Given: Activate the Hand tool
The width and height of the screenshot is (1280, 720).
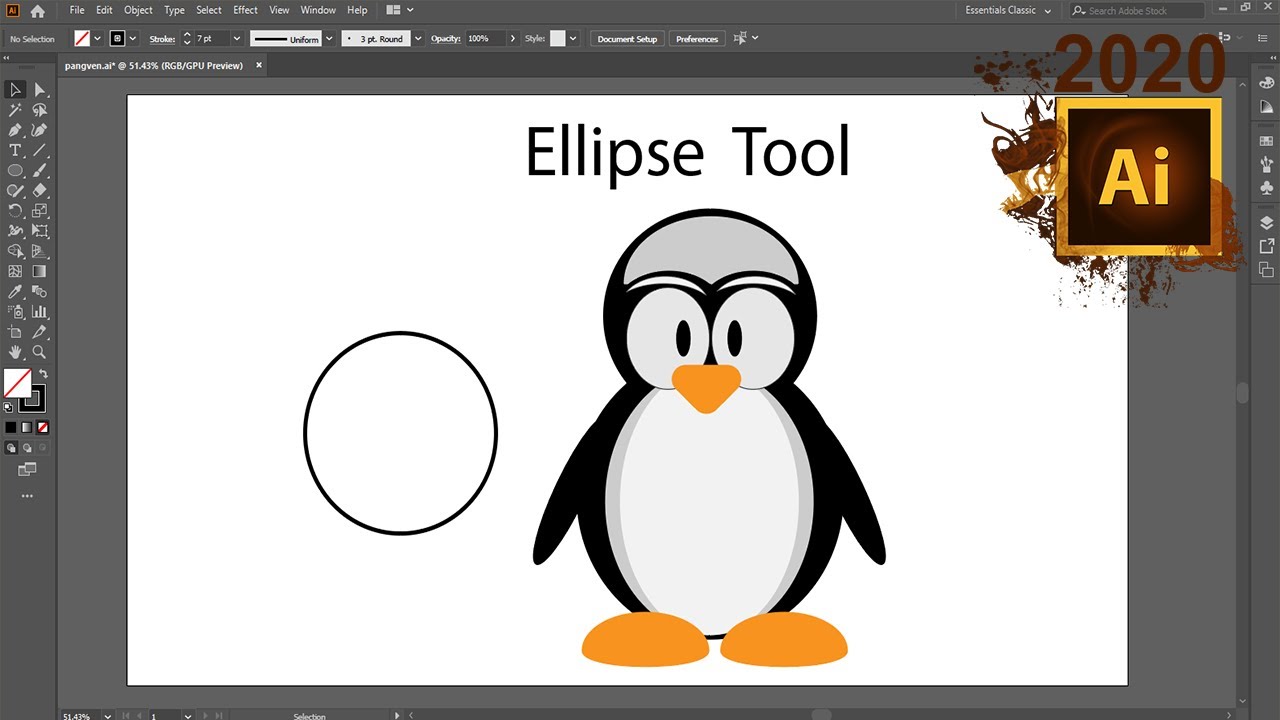Looking at the screenshot, I should tap(15, 352).
